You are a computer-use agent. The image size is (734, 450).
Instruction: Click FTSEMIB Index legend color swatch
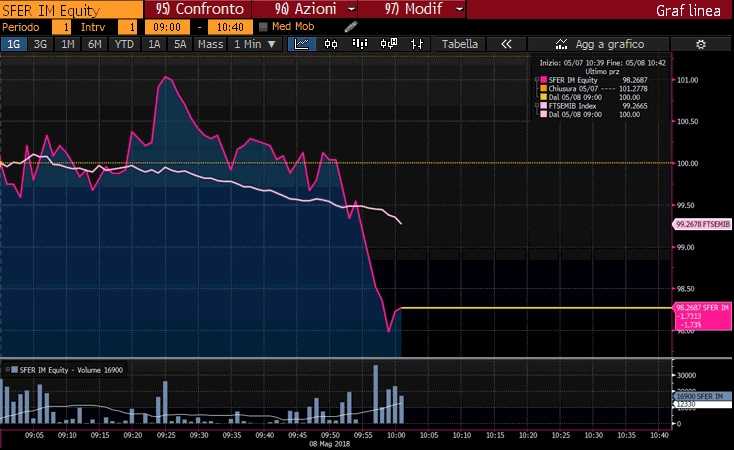pos(543,106)
